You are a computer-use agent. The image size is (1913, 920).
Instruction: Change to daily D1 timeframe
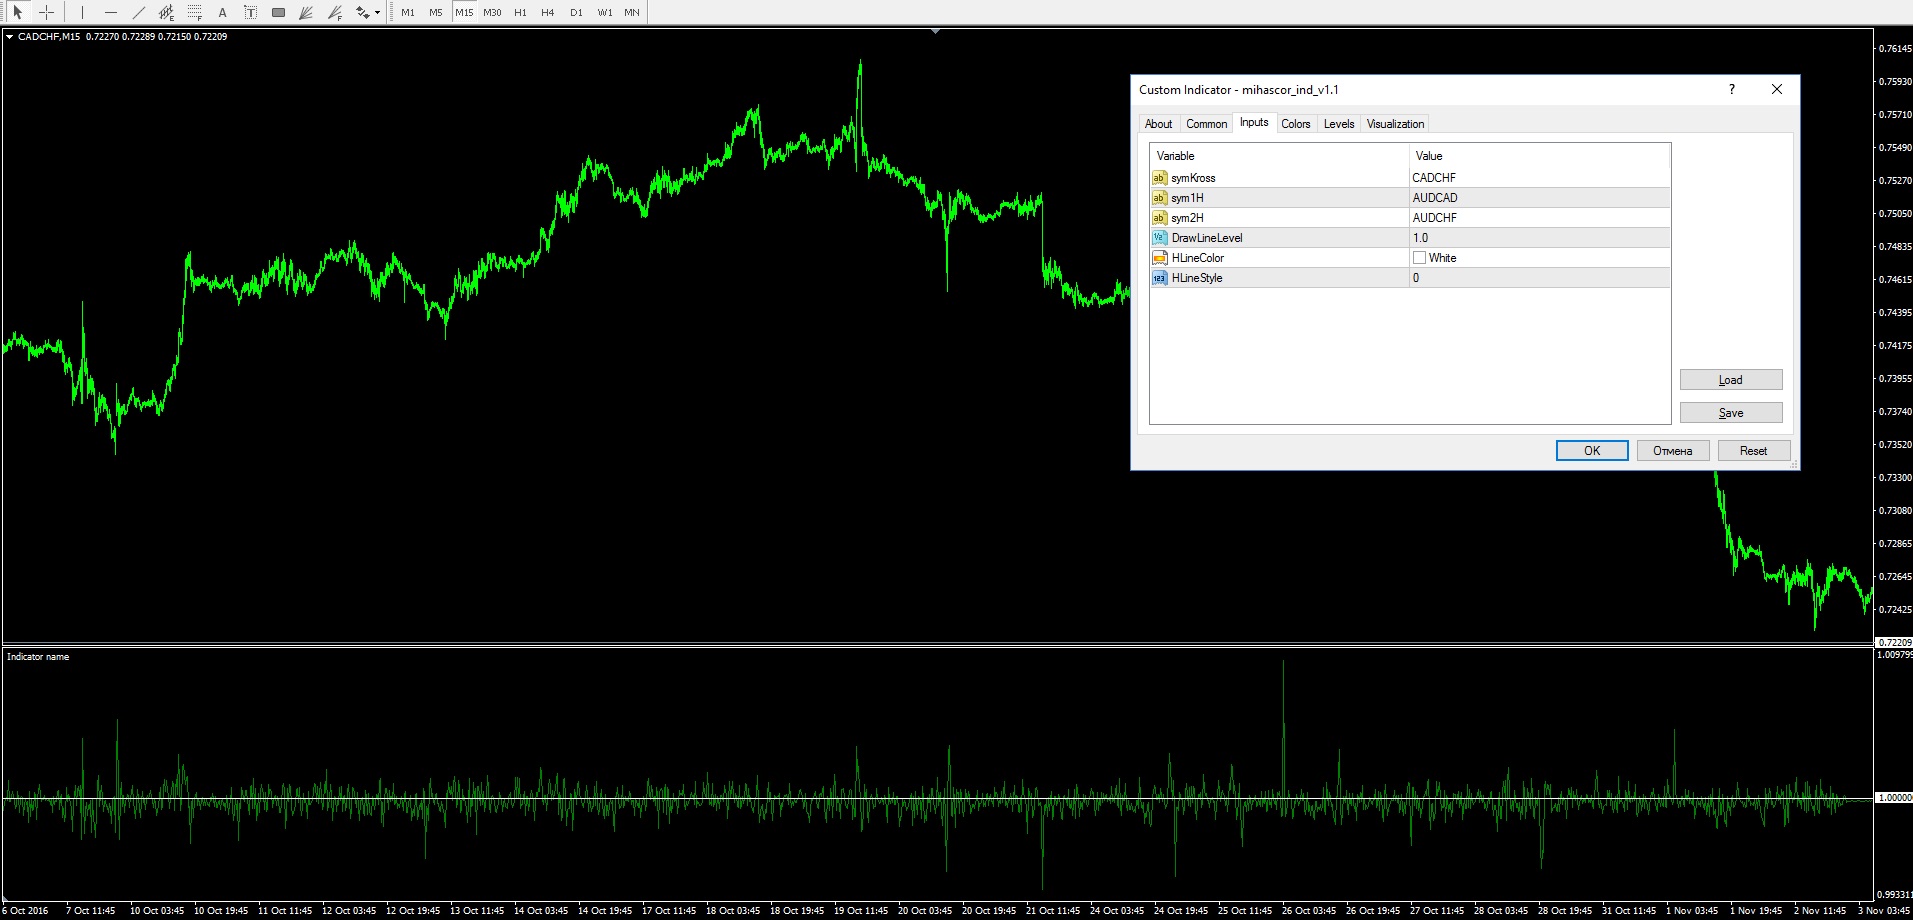pos(576,12)
